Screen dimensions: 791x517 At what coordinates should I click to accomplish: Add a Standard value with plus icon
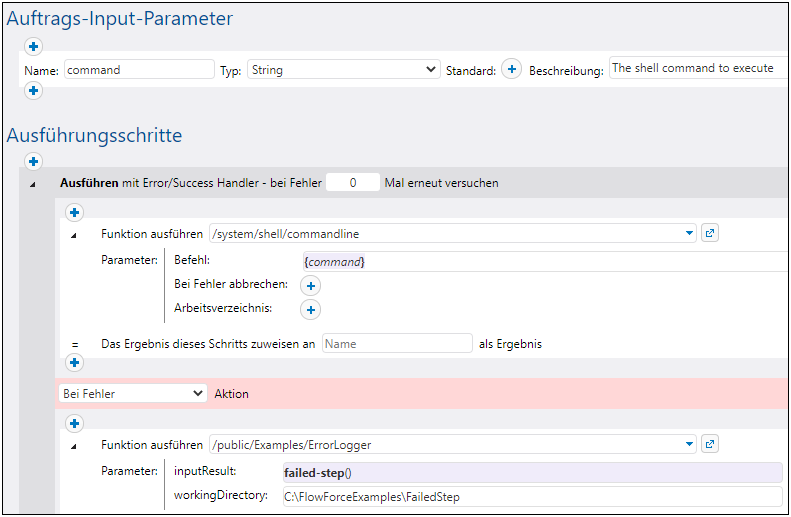(x=511, y=69)
